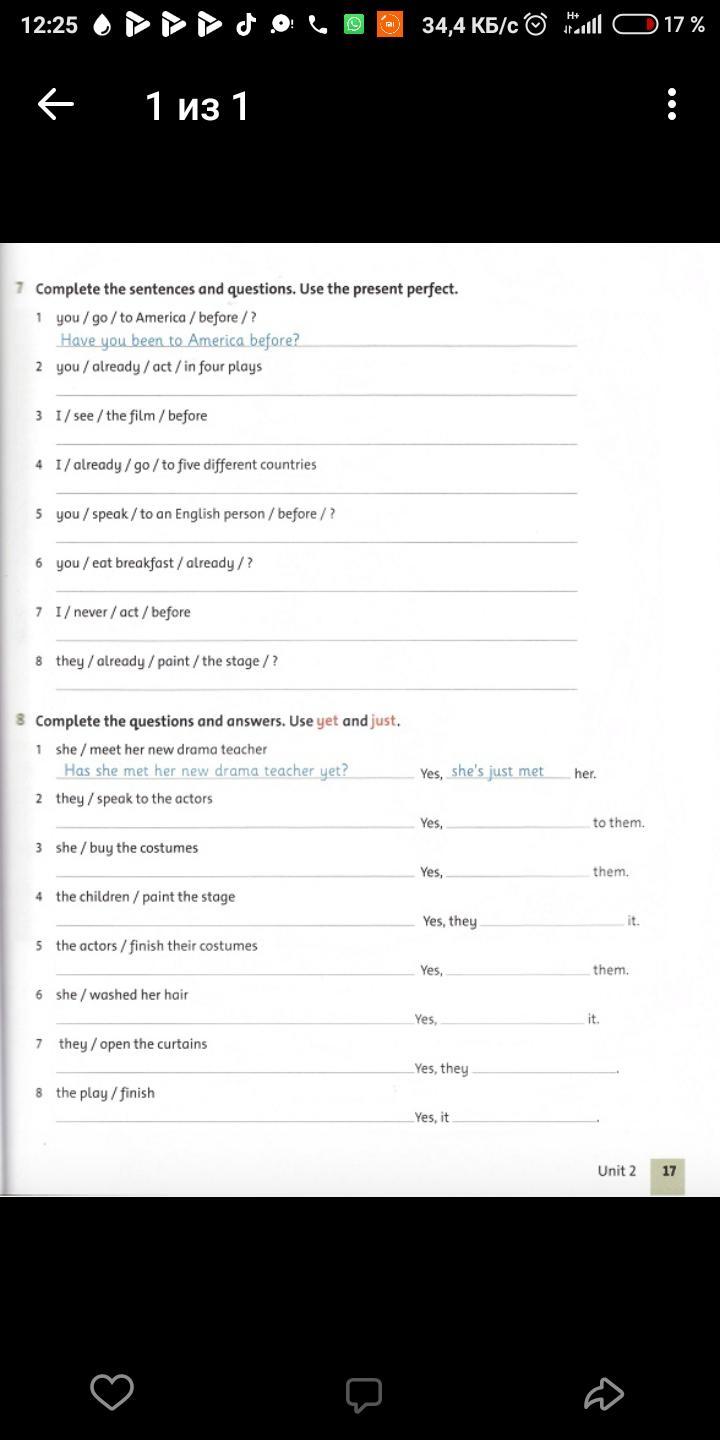Tap the exercise 8 instruction heading
720x1440 pixels.
pos(217,721)
